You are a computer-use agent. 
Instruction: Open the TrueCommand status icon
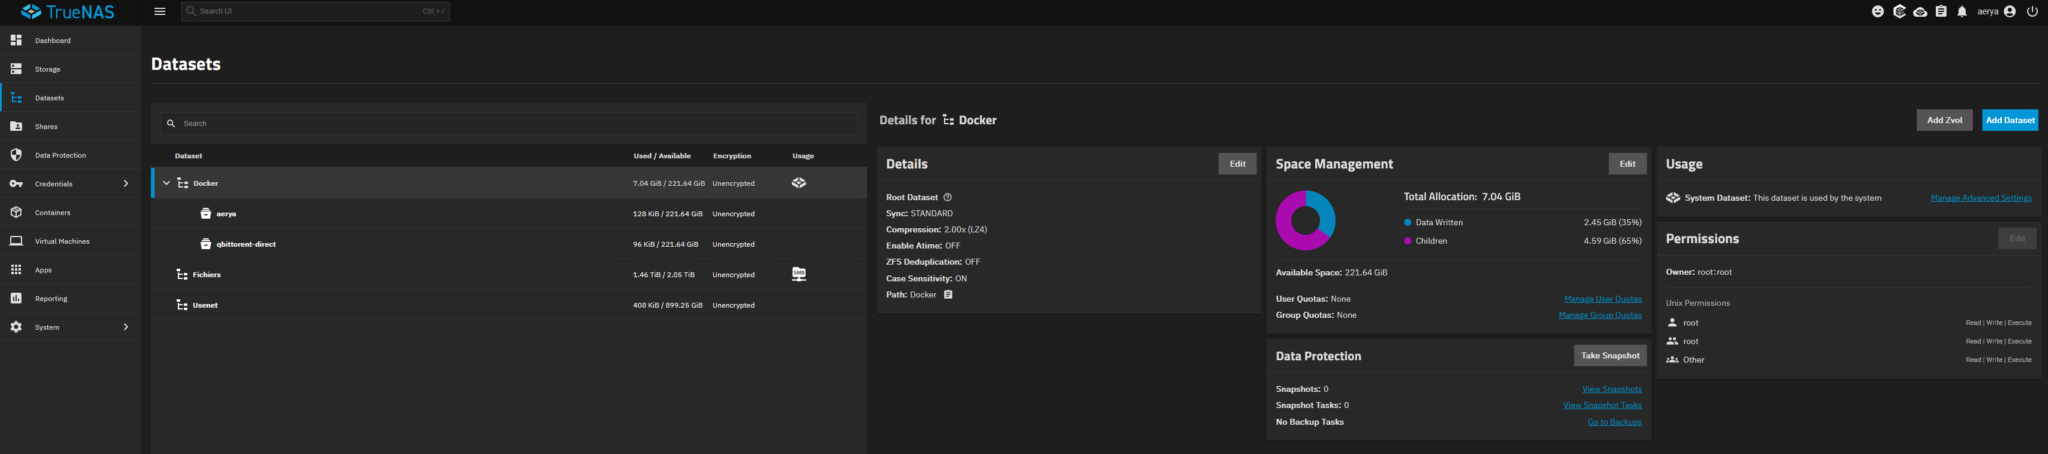1900,12
